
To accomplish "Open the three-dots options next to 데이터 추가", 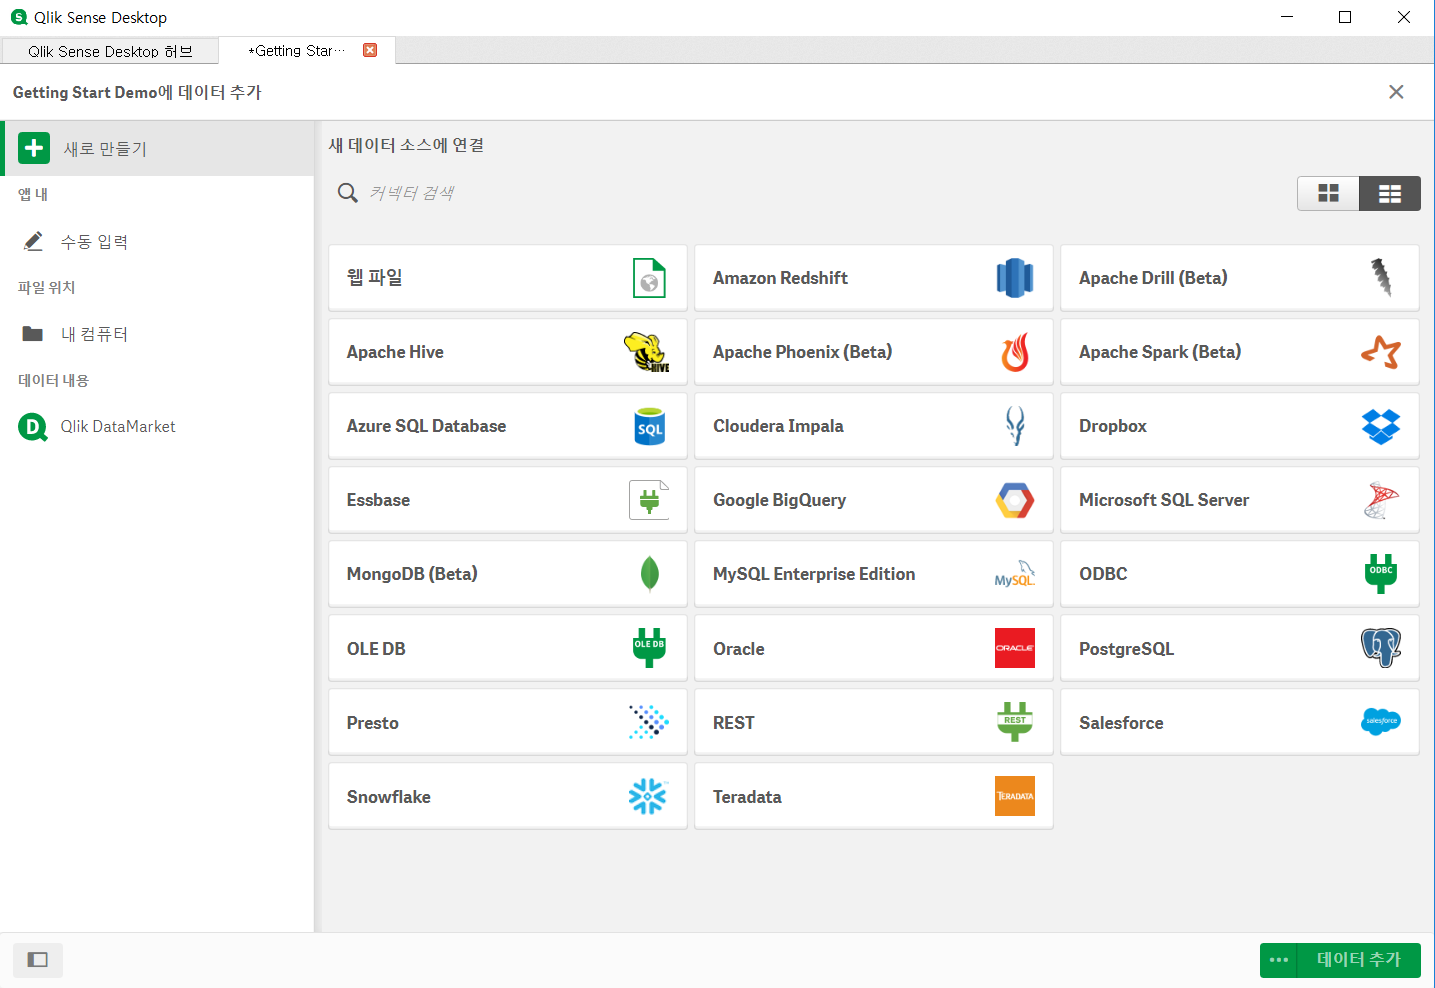I will 1278,960.
